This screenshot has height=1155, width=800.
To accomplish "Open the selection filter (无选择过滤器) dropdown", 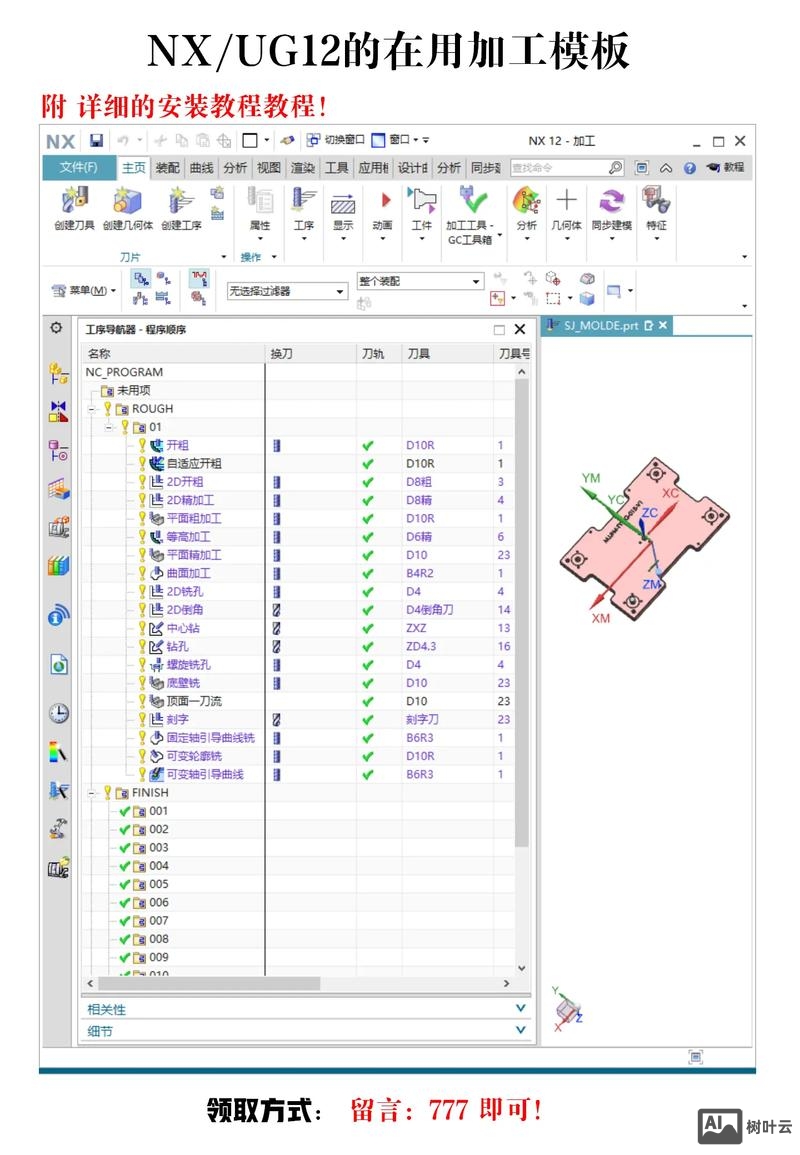I will click(287, 291).
